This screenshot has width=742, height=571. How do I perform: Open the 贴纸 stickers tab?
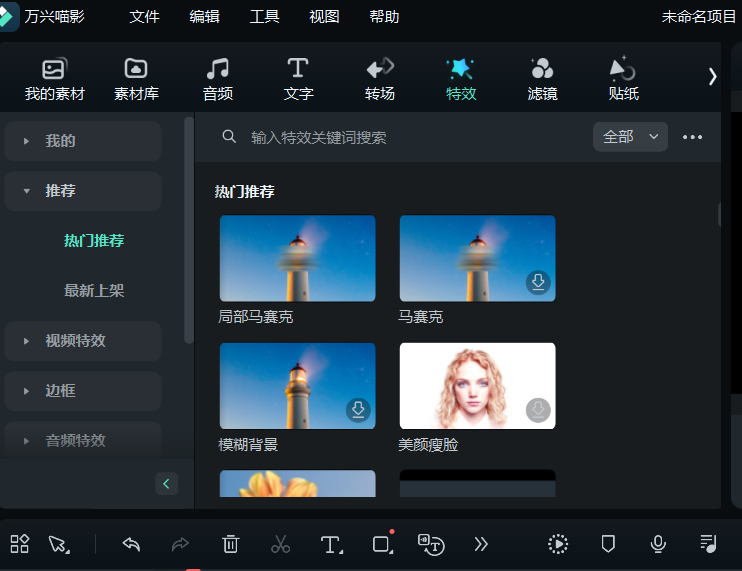point(623,79)
